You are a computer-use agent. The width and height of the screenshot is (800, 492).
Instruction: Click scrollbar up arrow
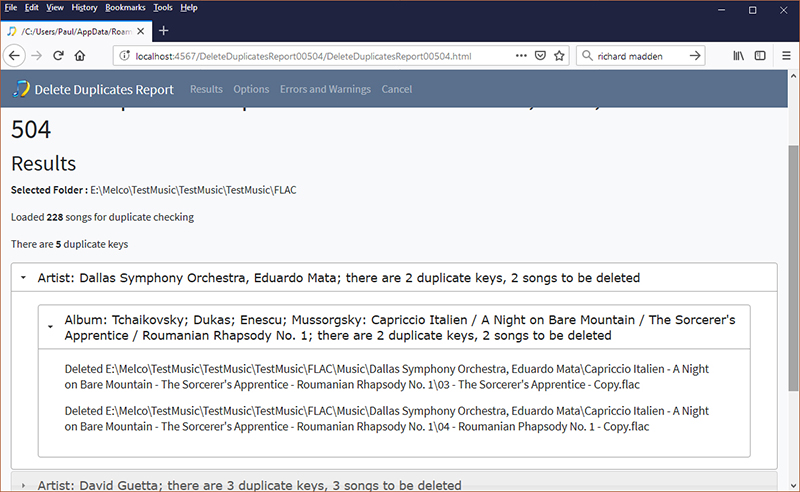[793, 76]
